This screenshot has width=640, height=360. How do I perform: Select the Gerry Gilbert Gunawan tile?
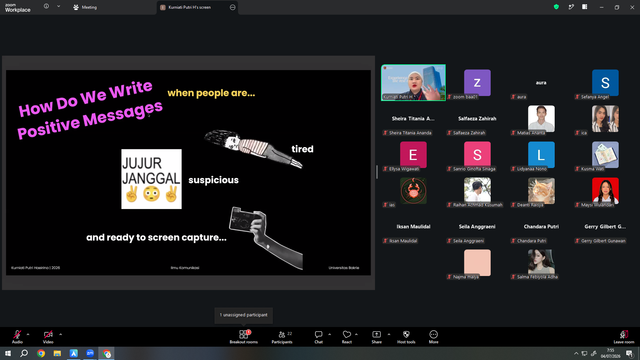[x=605, y=227]
